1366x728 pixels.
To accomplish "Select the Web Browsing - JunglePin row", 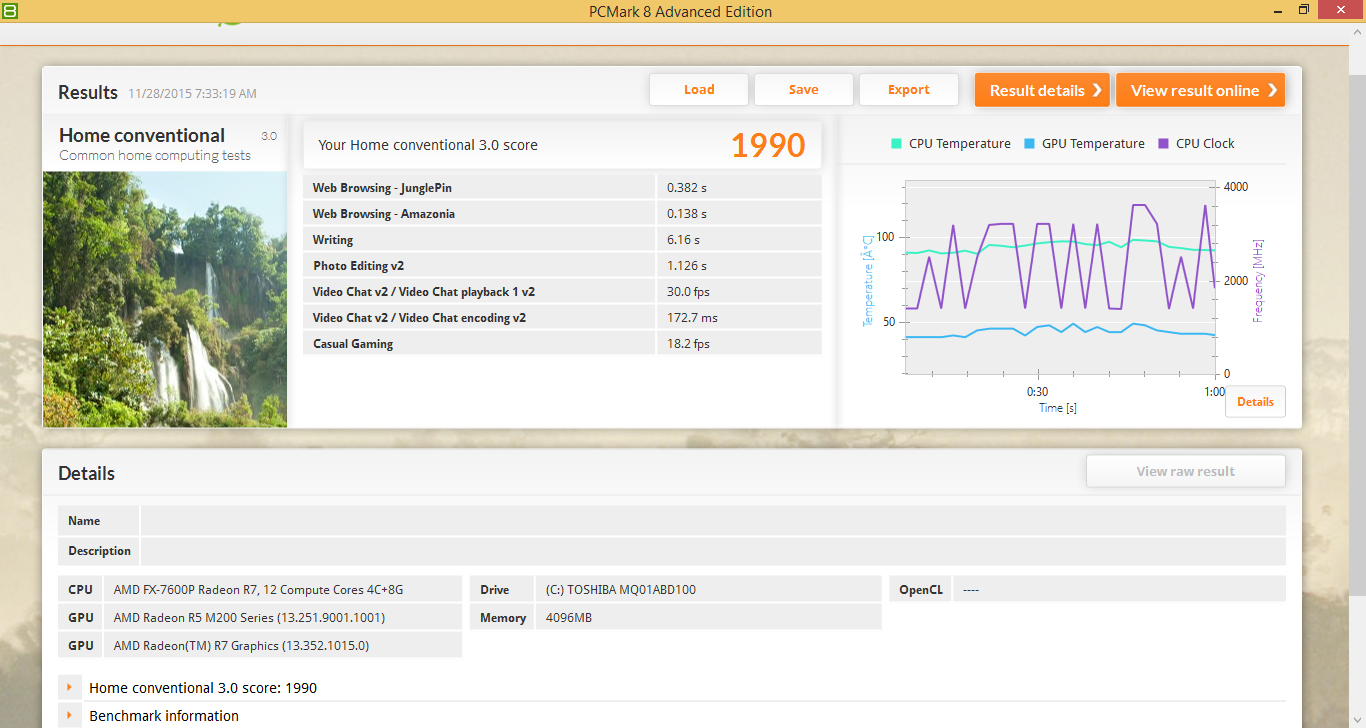I will pyautogui.click(x=562, y=188).
